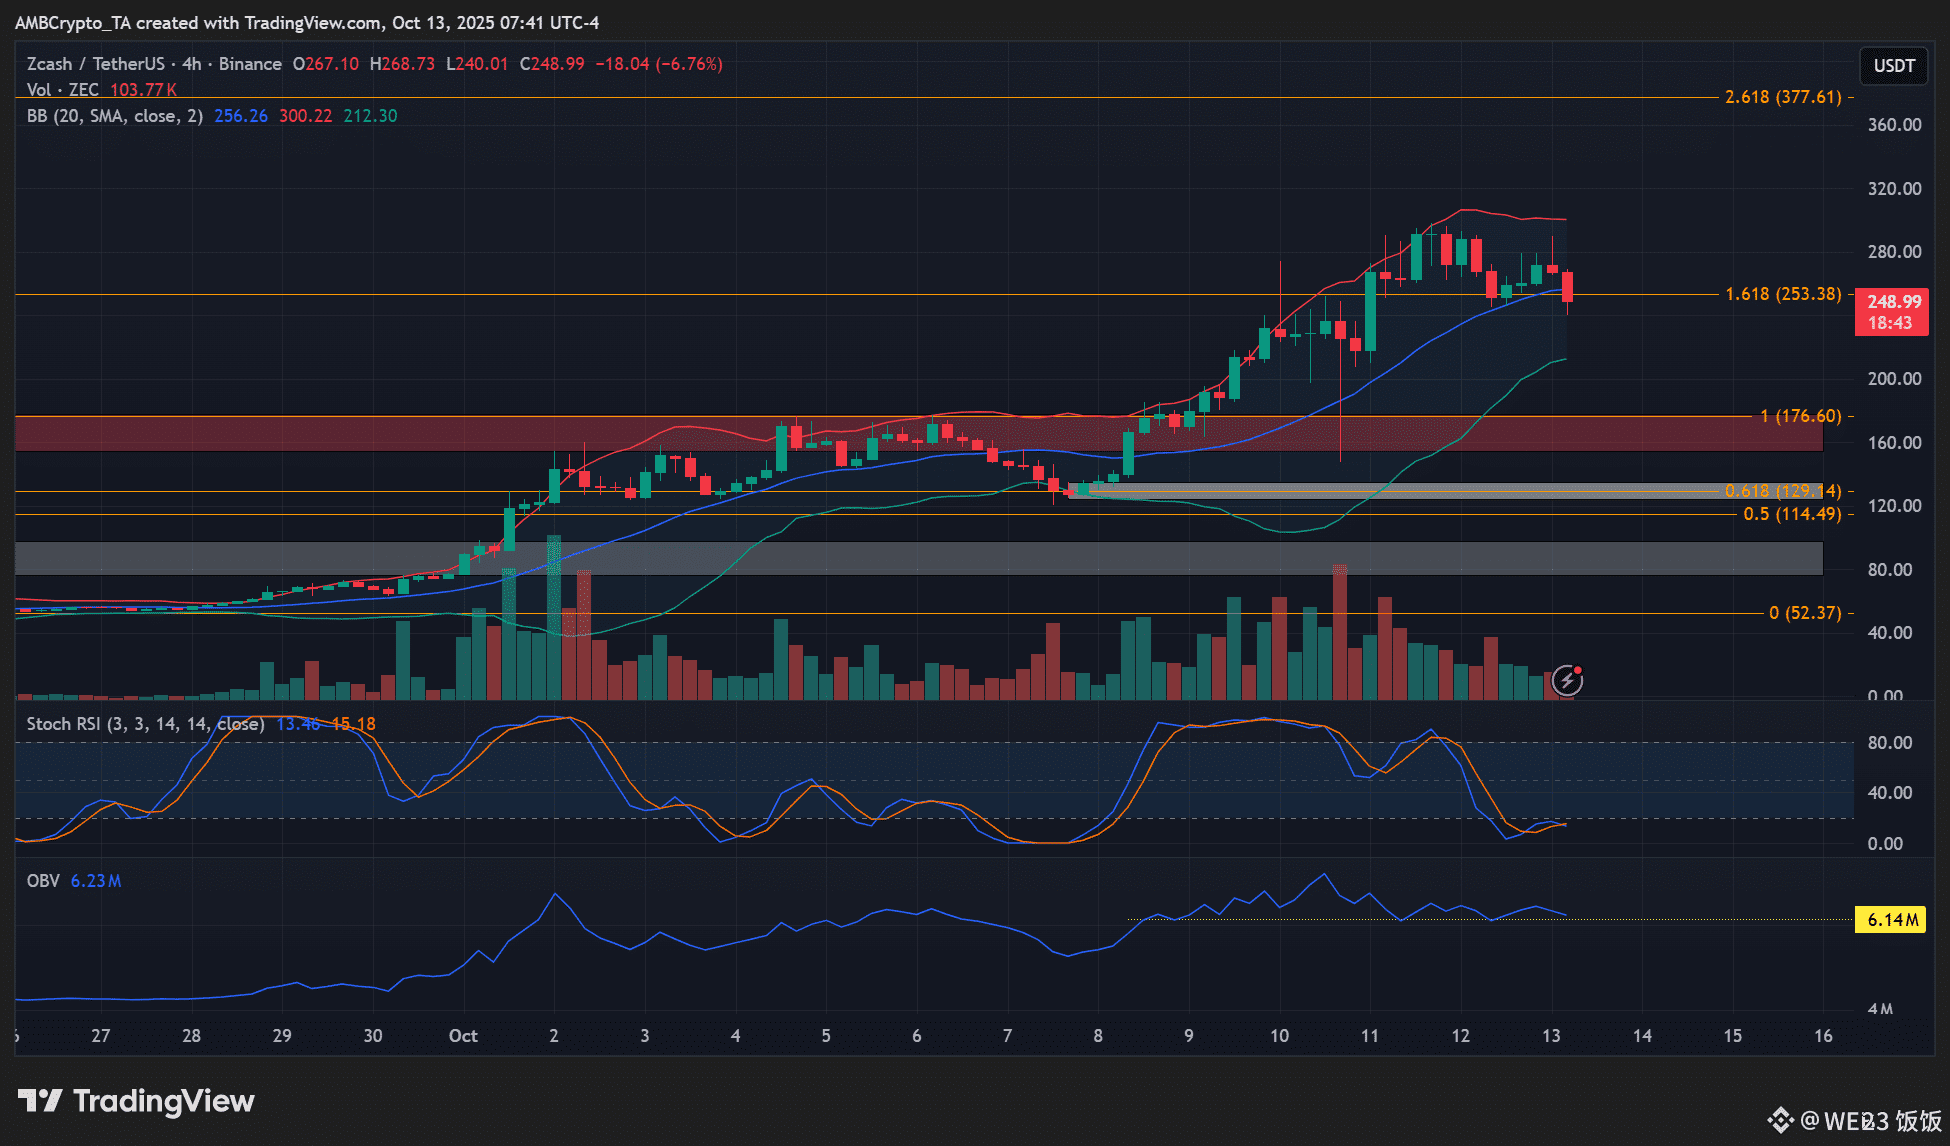Screen dimensions: 1950x1146
Task: Select the BB (20, SMA, close, 2) legend
Action: click(x=114, y=116)
